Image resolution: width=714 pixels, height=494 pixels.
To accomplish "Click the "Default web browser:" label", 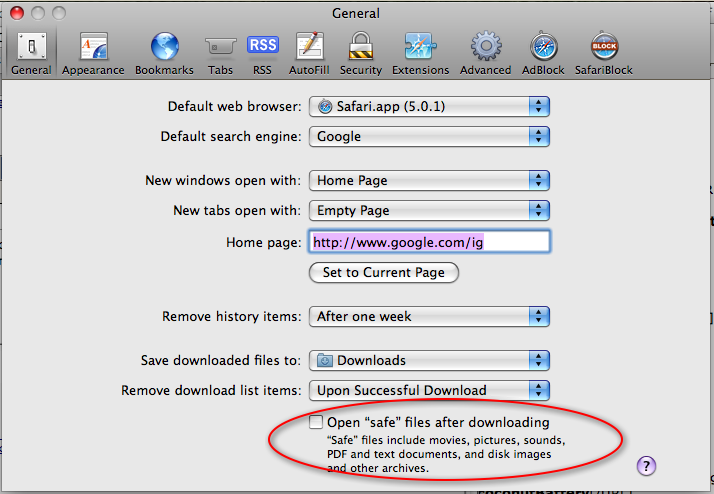I will (x=235, y=107).
